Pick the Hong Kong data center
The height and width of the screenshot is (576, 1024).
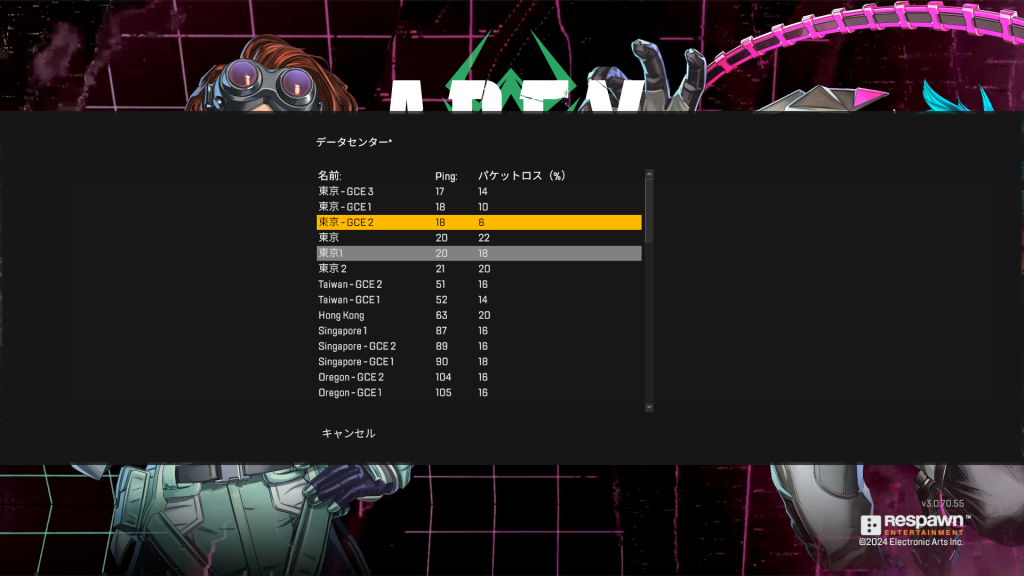[341, 315]
